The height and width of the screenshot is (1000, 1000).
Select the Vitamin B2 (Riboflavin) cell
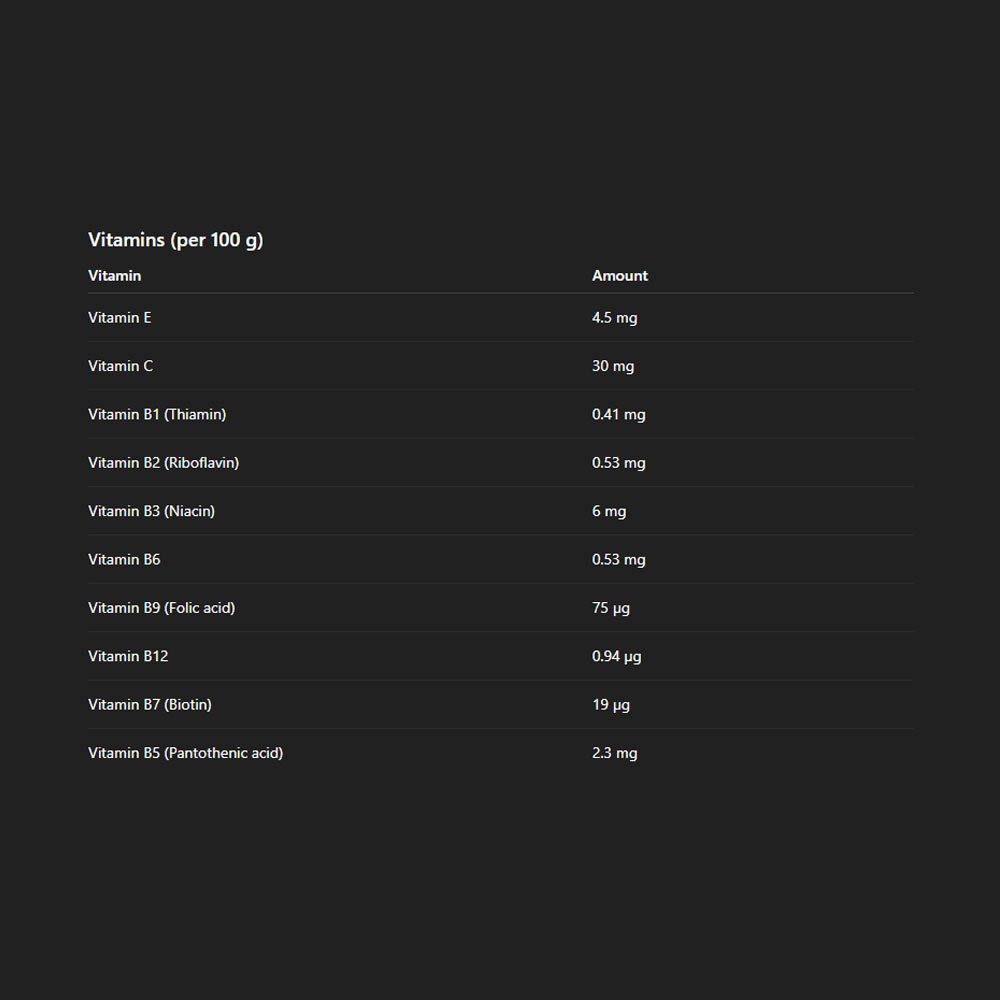(x=163, y=463)
